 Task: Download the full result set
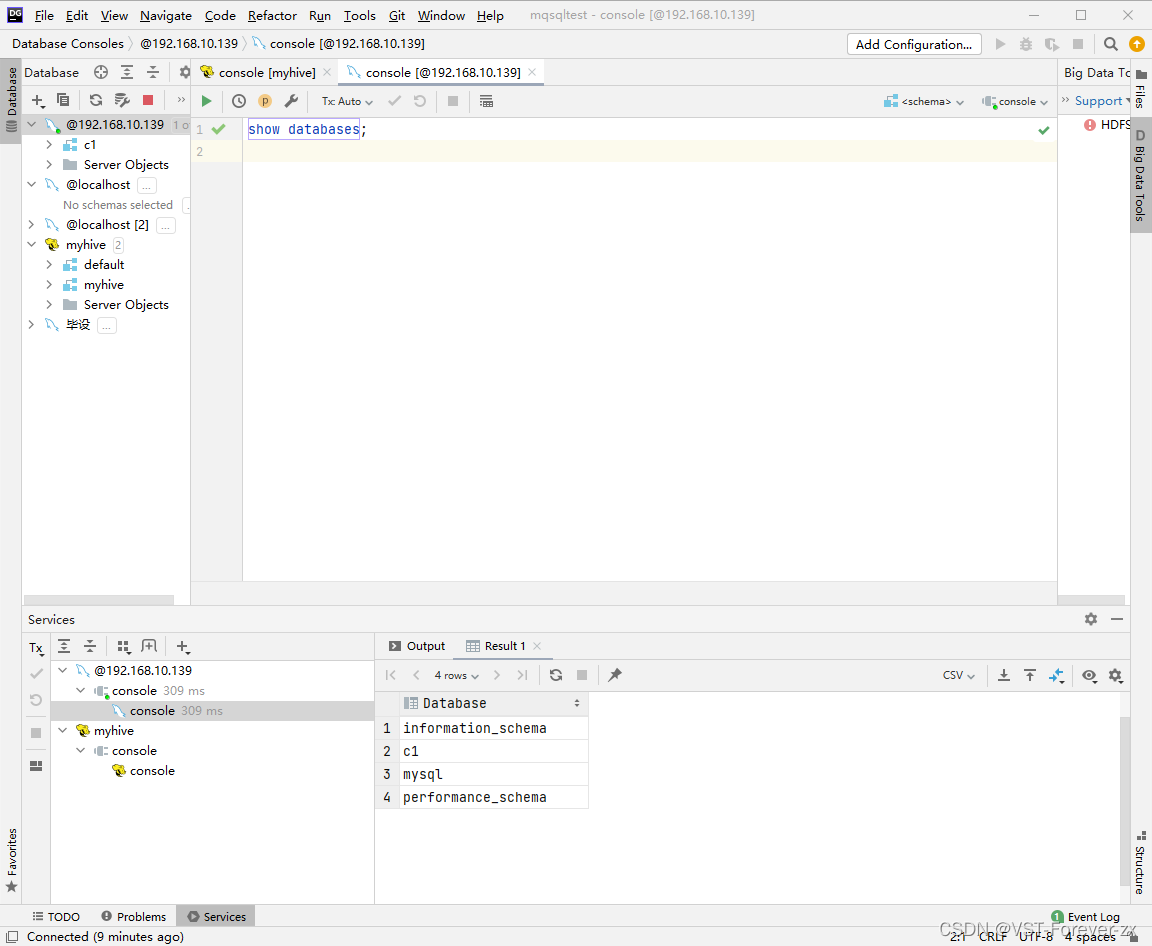1004,675
